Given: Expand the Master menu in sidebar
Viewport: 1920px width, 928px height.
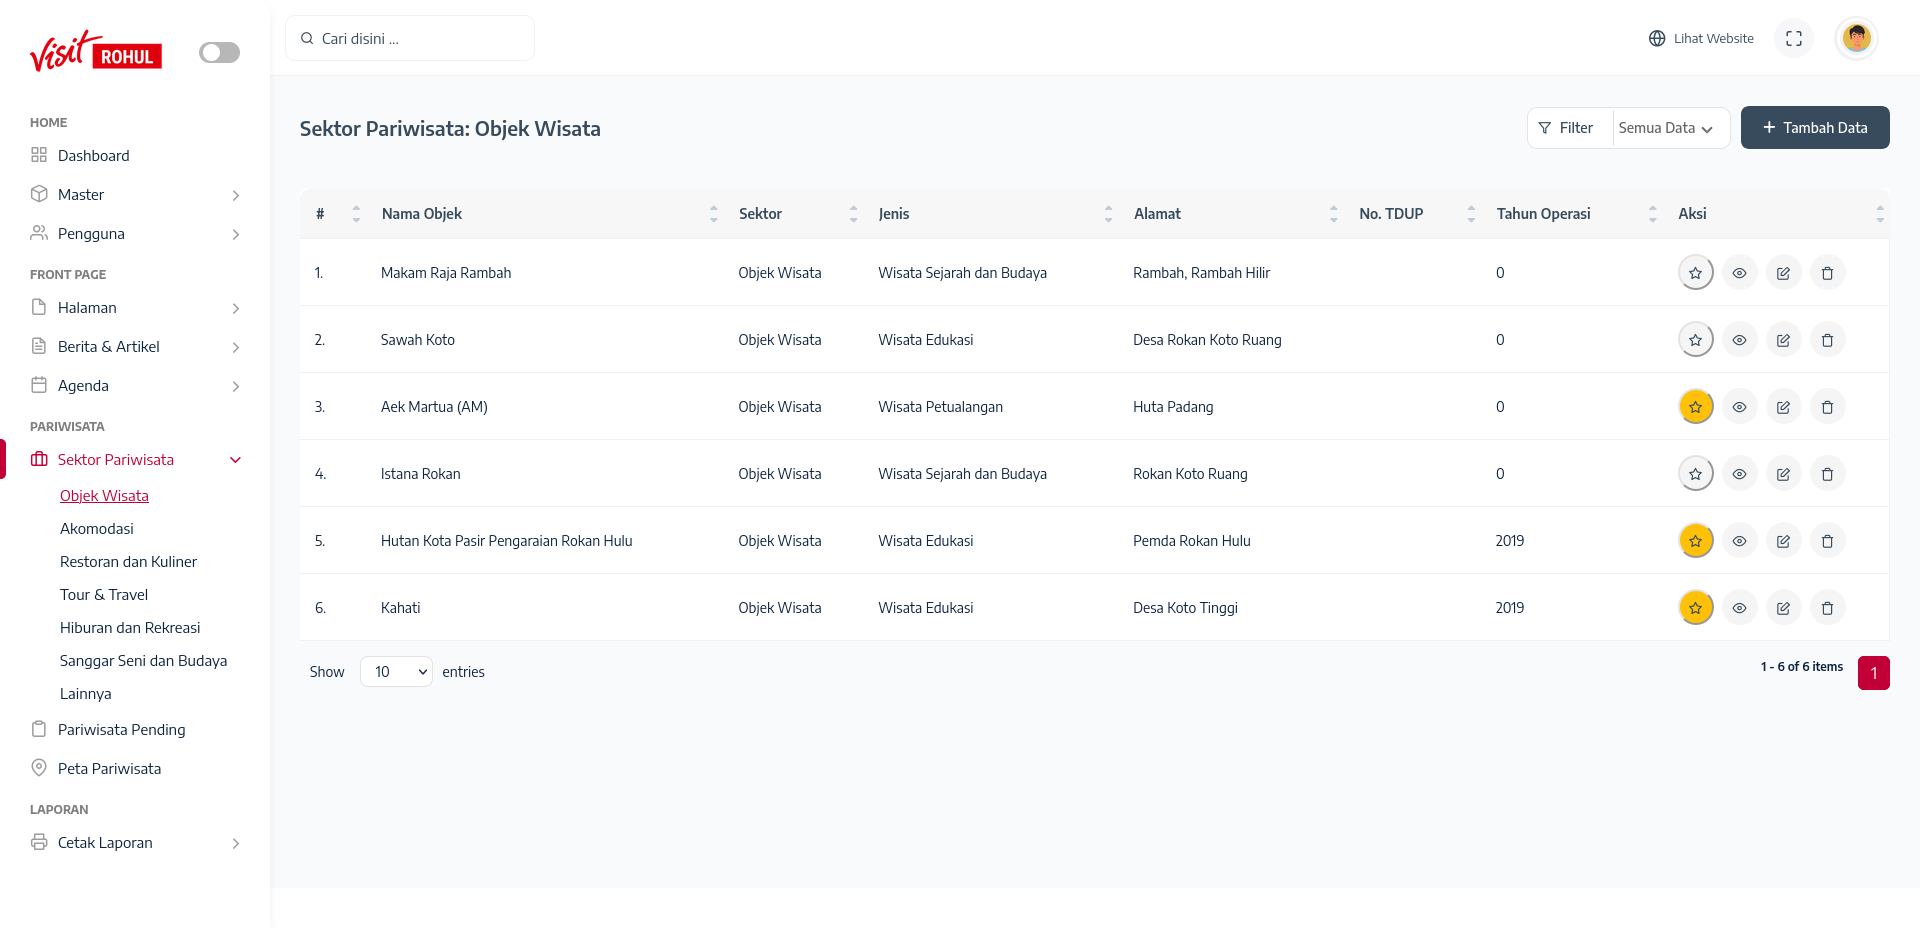Looking at the screenshot, I should (x=136, y=195).
